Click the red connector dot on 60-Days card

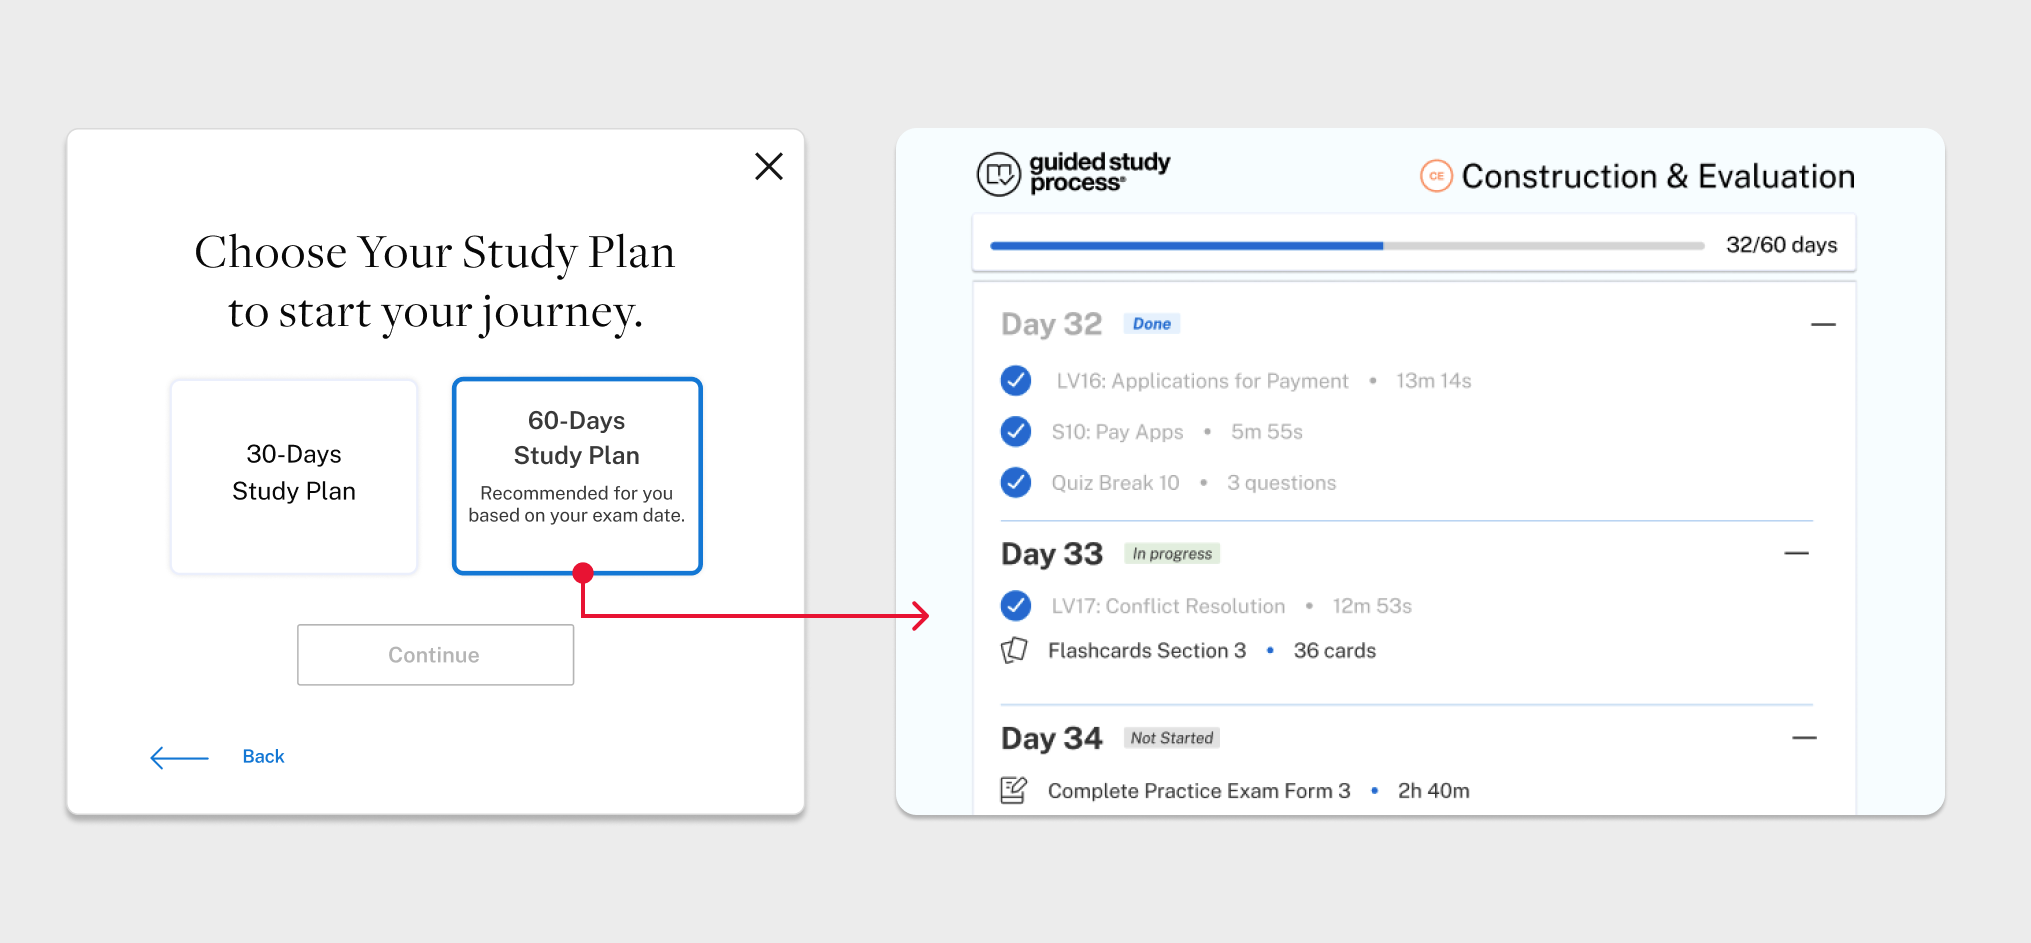coord(583,573)
